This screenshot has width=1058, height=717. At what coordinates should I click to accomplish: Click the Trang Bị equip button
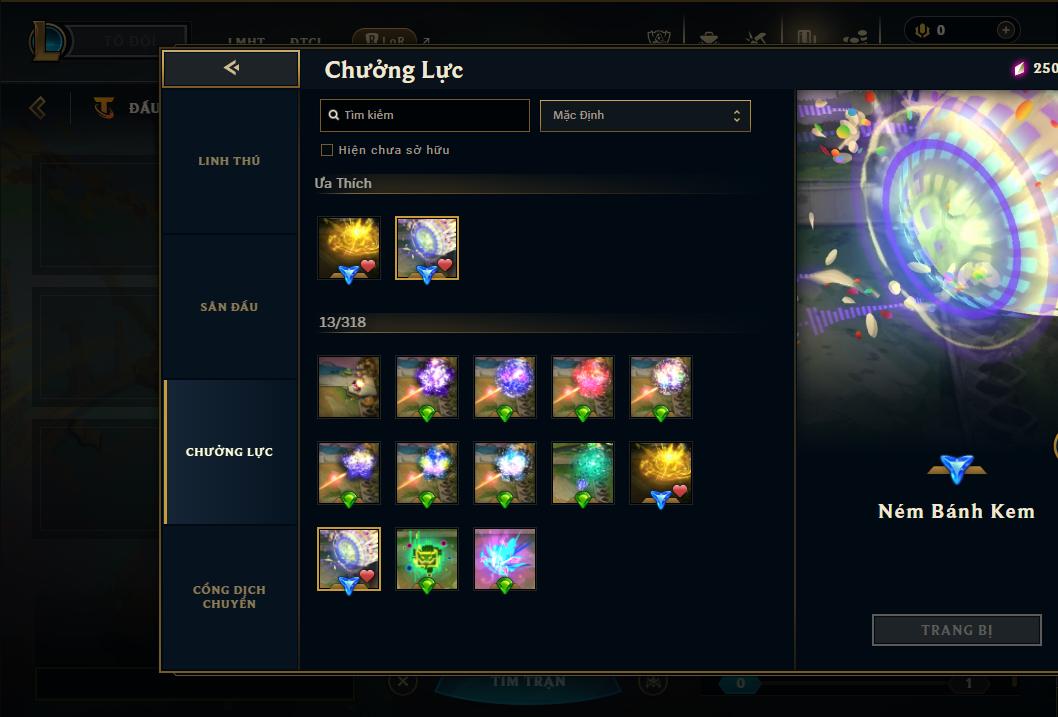957,630
